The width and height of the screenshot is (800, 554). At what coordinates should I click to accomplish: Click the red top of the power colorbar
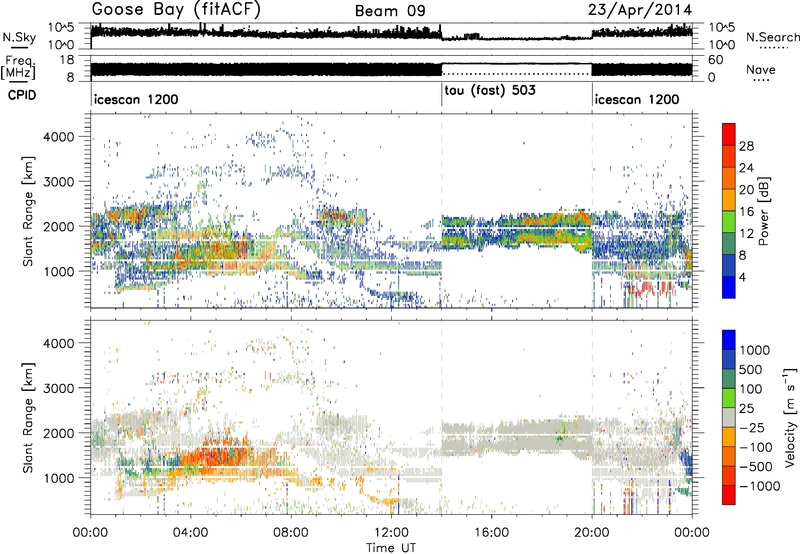729,134
